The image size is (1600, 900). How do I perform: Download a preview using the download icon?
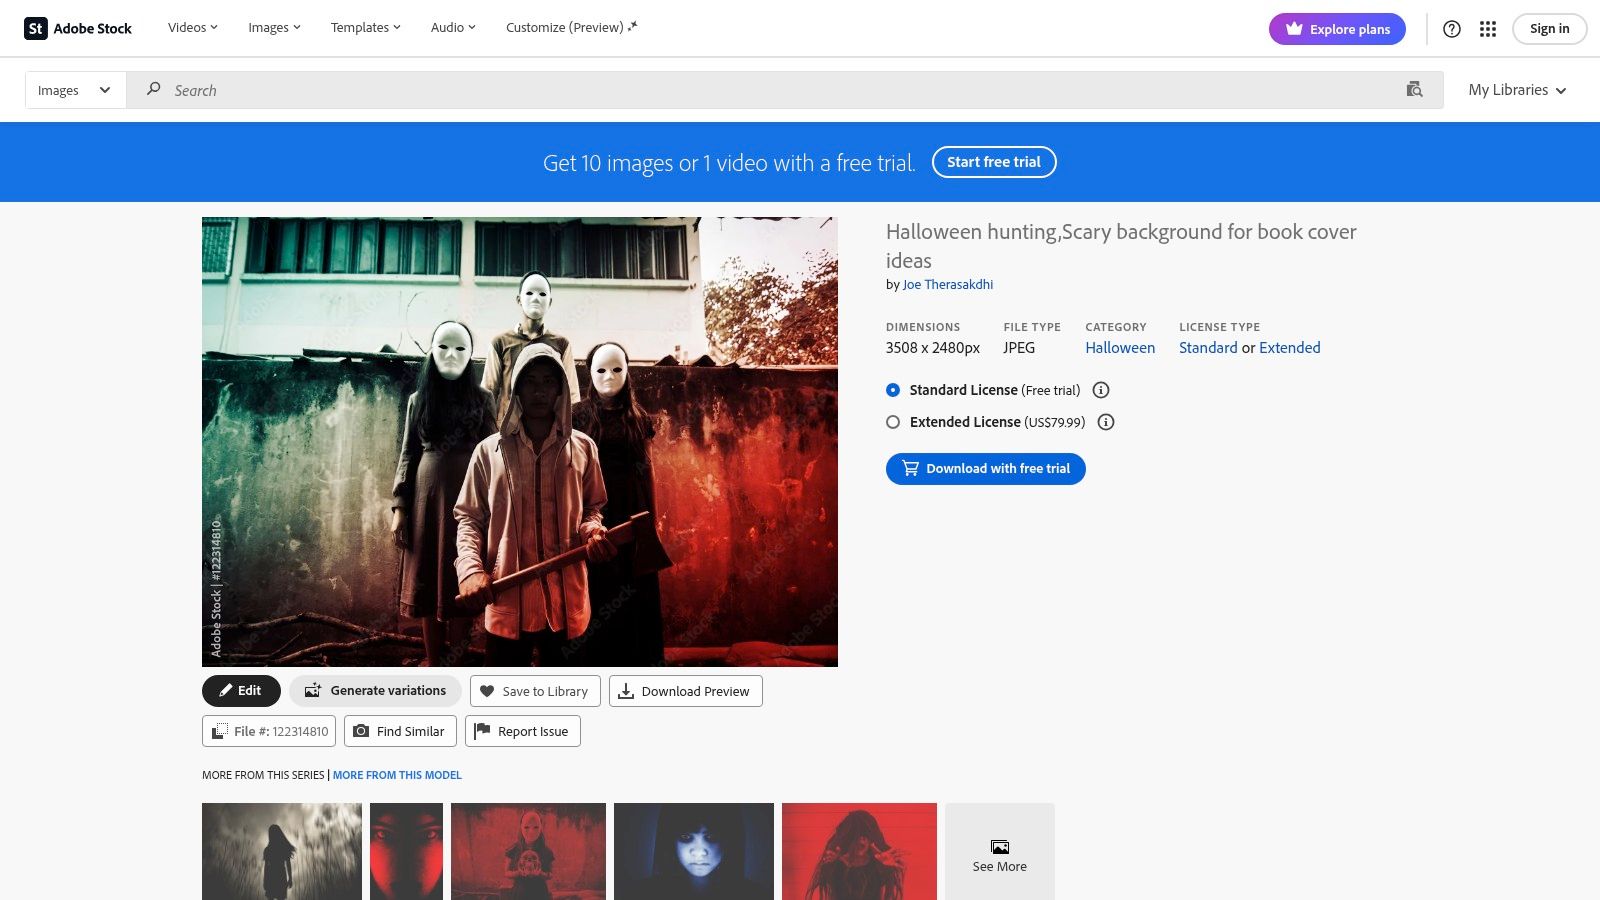click(627, 690)
